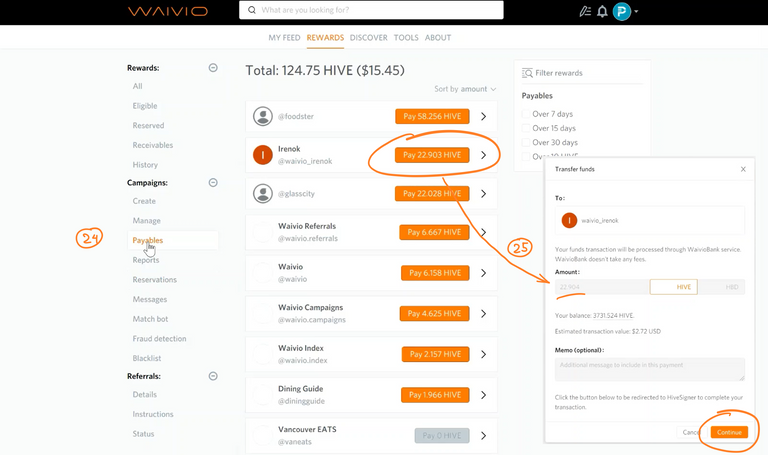Click the Waivio logo
768x455 pixels.
(168, 11)
